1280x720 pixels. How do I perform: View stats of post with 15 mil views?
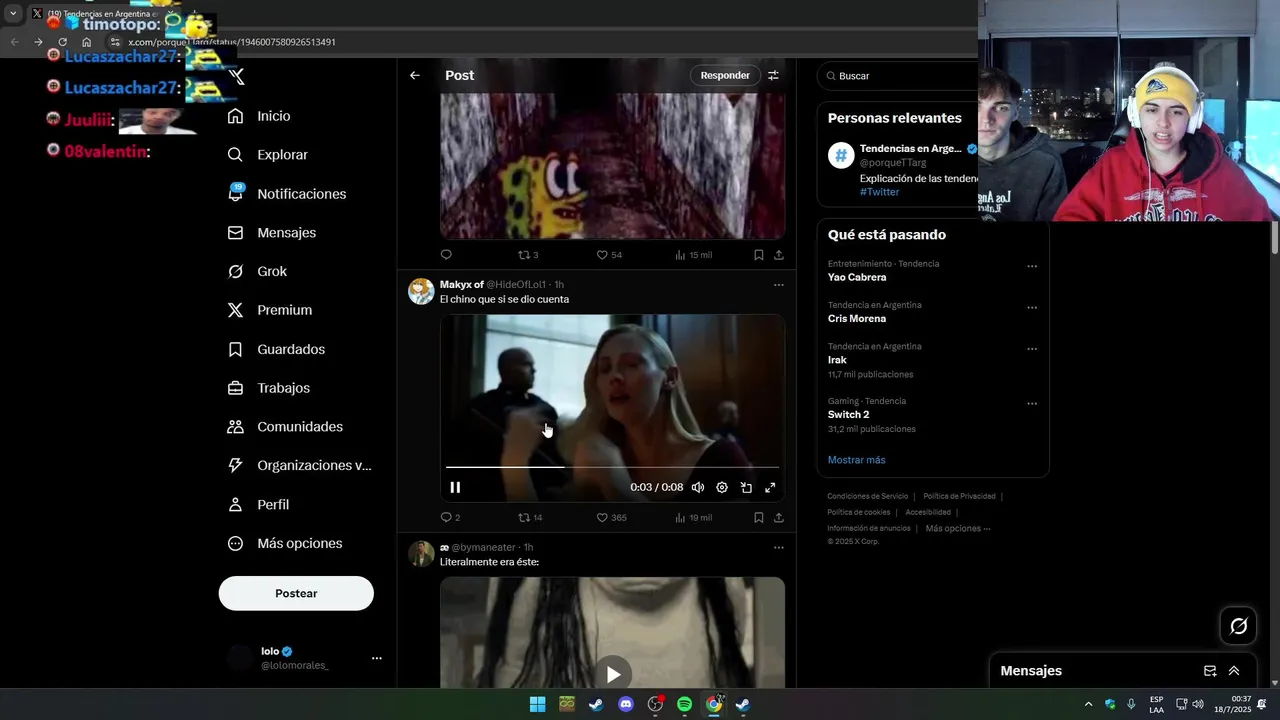point(693,255)
